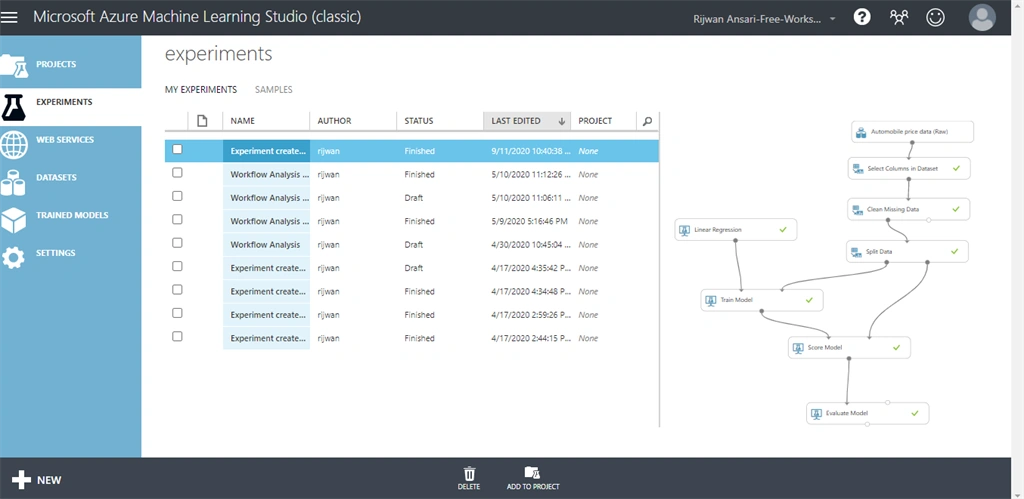
Task: Click the feedback smiley face icon
Action: tap(935, 18)
